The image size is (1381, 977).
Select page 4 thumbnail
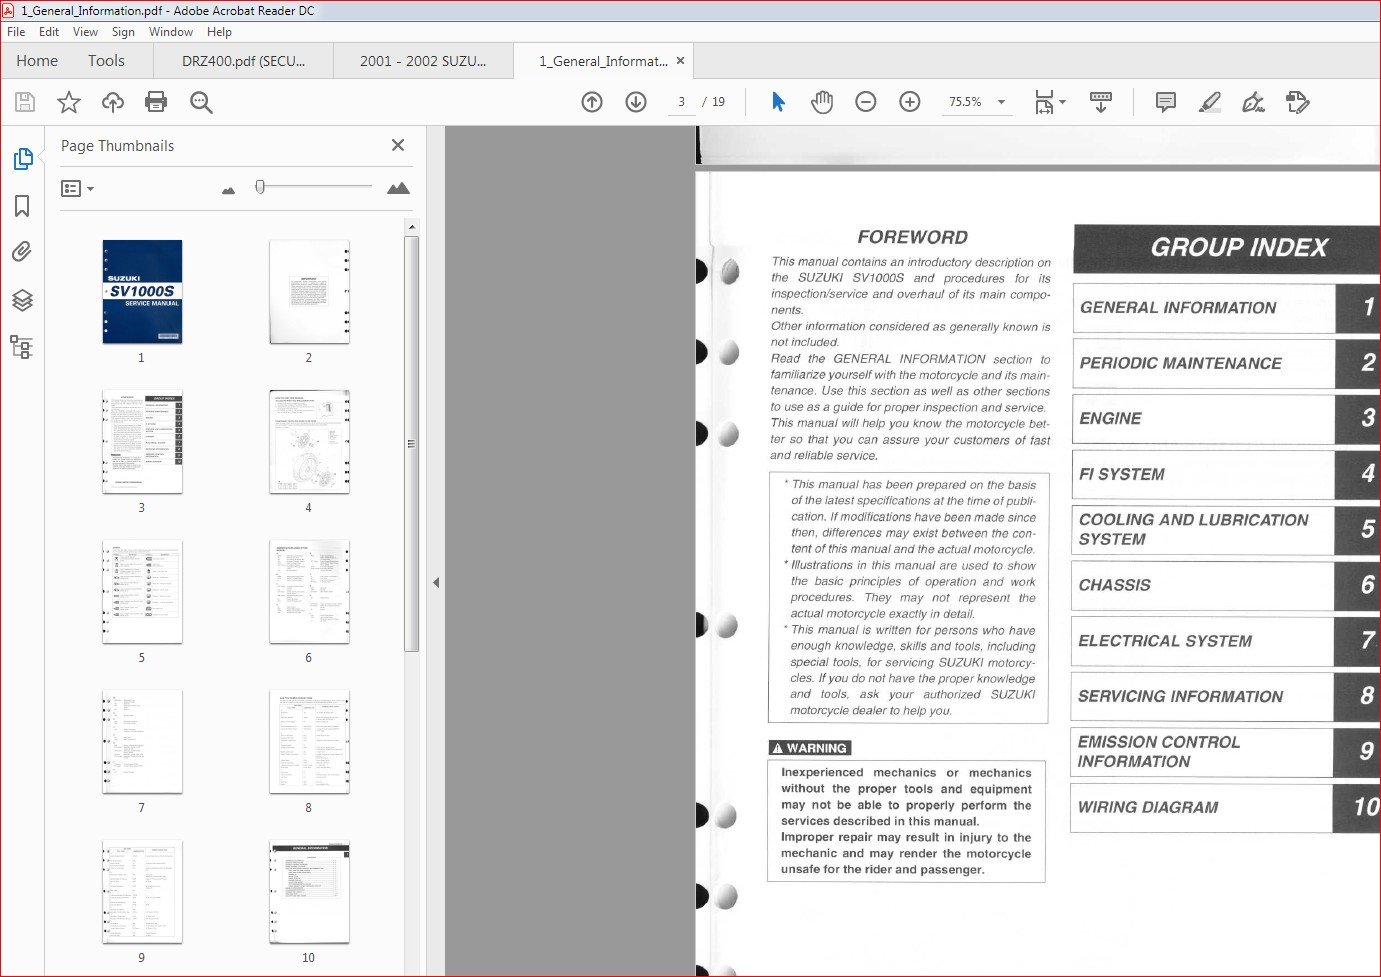pos(309,442)
